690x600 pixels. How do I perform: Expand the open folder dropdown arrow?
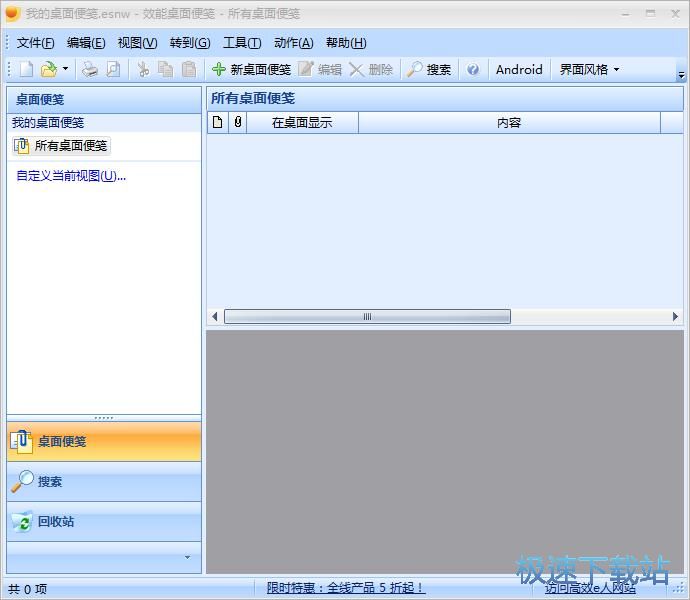pyautogui.click(x=65, y=69)
